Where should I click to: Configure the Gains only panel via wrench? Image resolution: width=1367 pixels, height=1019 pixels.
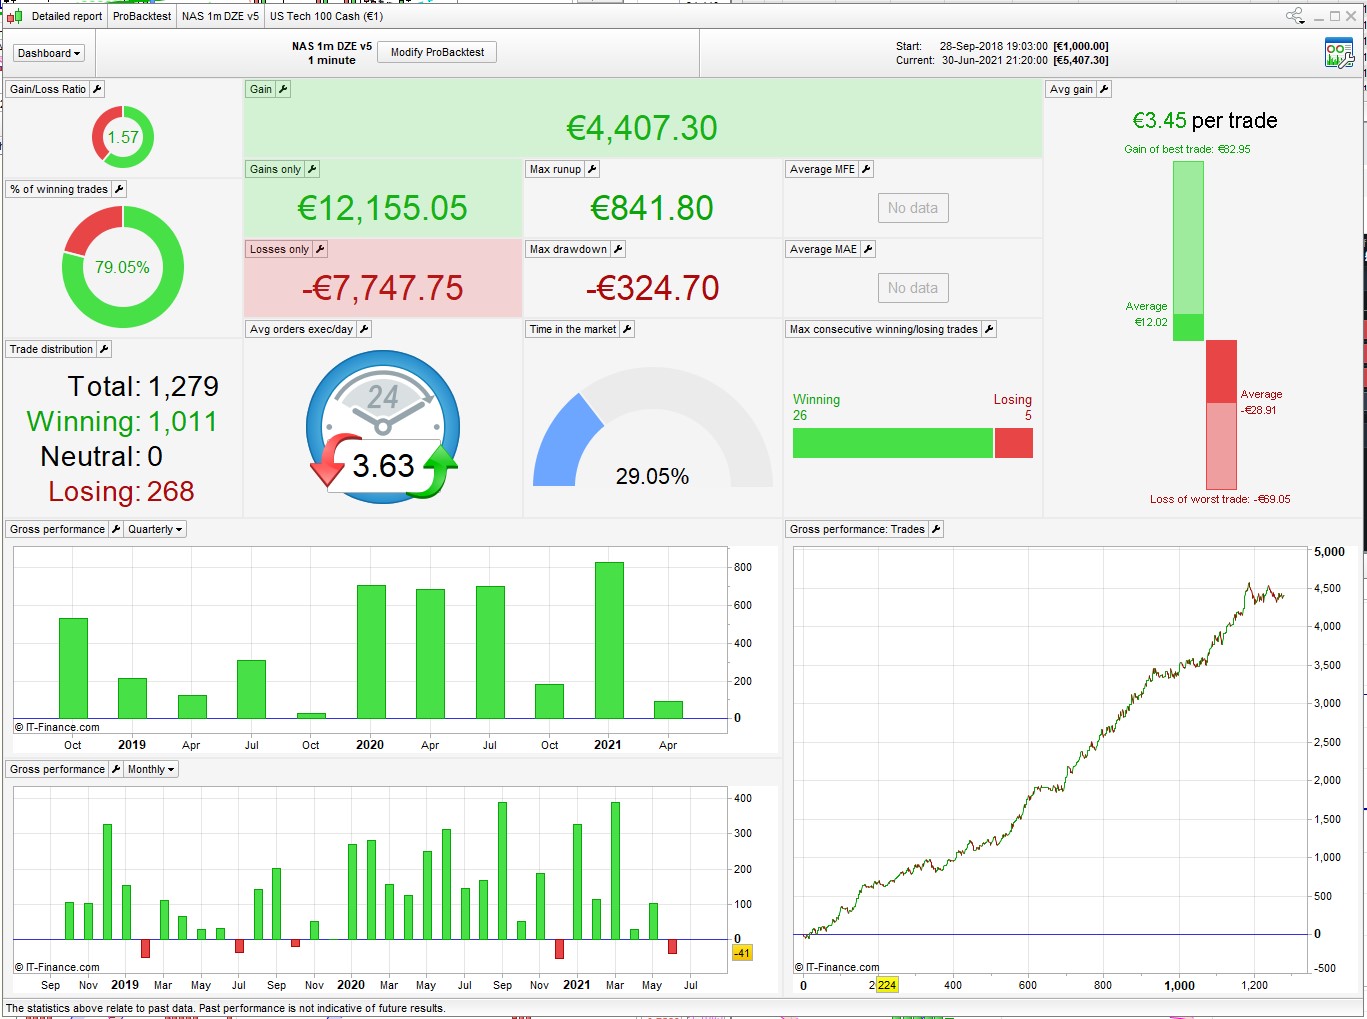[312, 169]
